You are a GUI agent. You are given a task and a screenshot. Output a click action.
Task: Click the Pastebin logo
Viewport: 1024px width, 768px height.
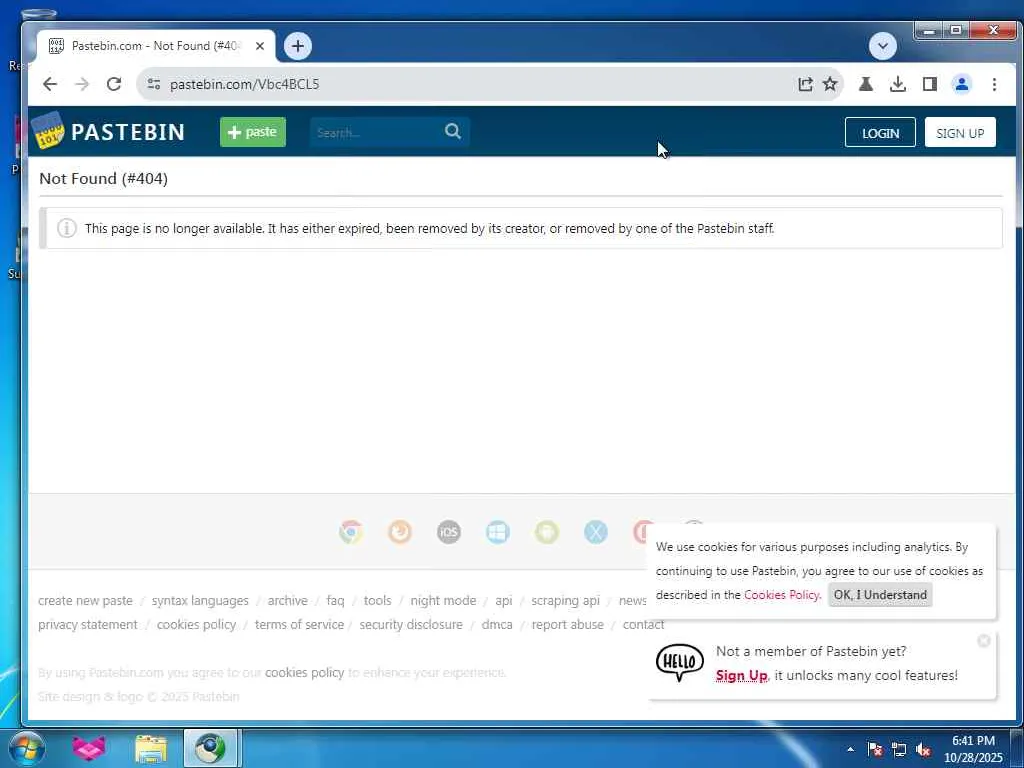pyautogui.click(x=108, y=131)
